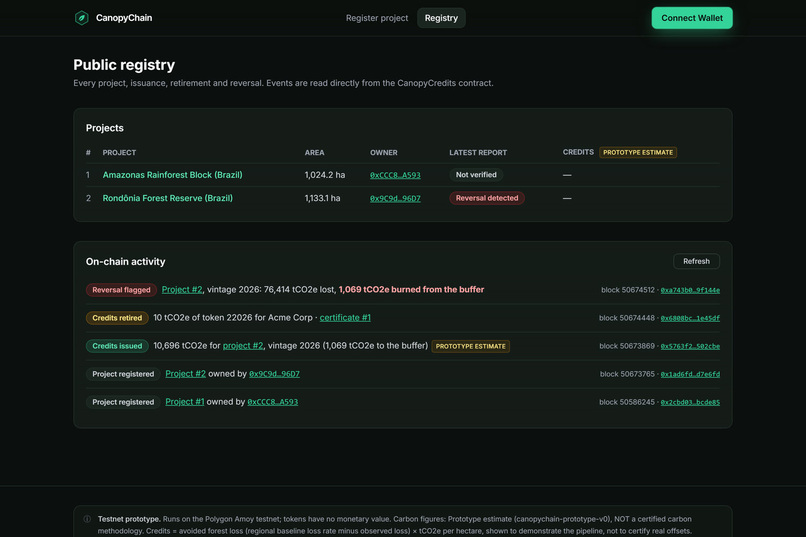The width and height of the screenshot is (806, 537).
Task: Open certificate #1 link
Action: click(x=345, y=318)
